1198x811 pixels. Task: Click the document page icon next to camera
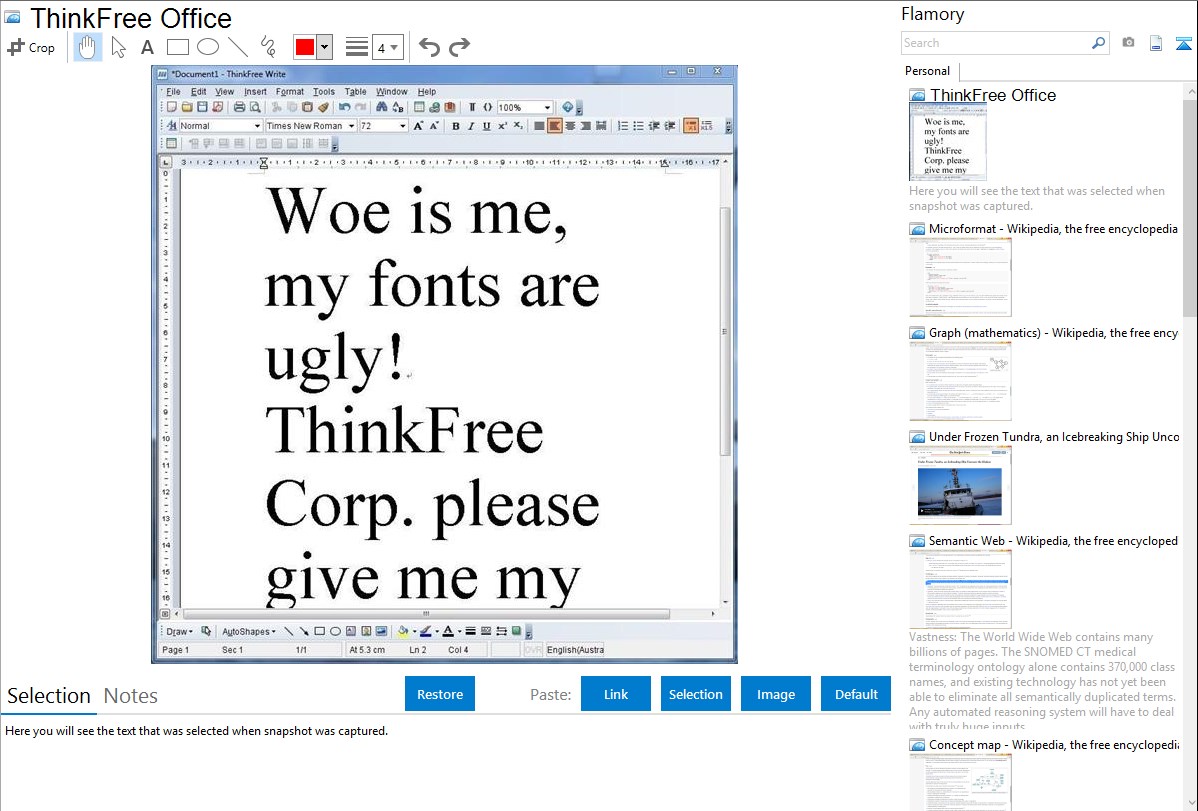(x=1156, y=43)
